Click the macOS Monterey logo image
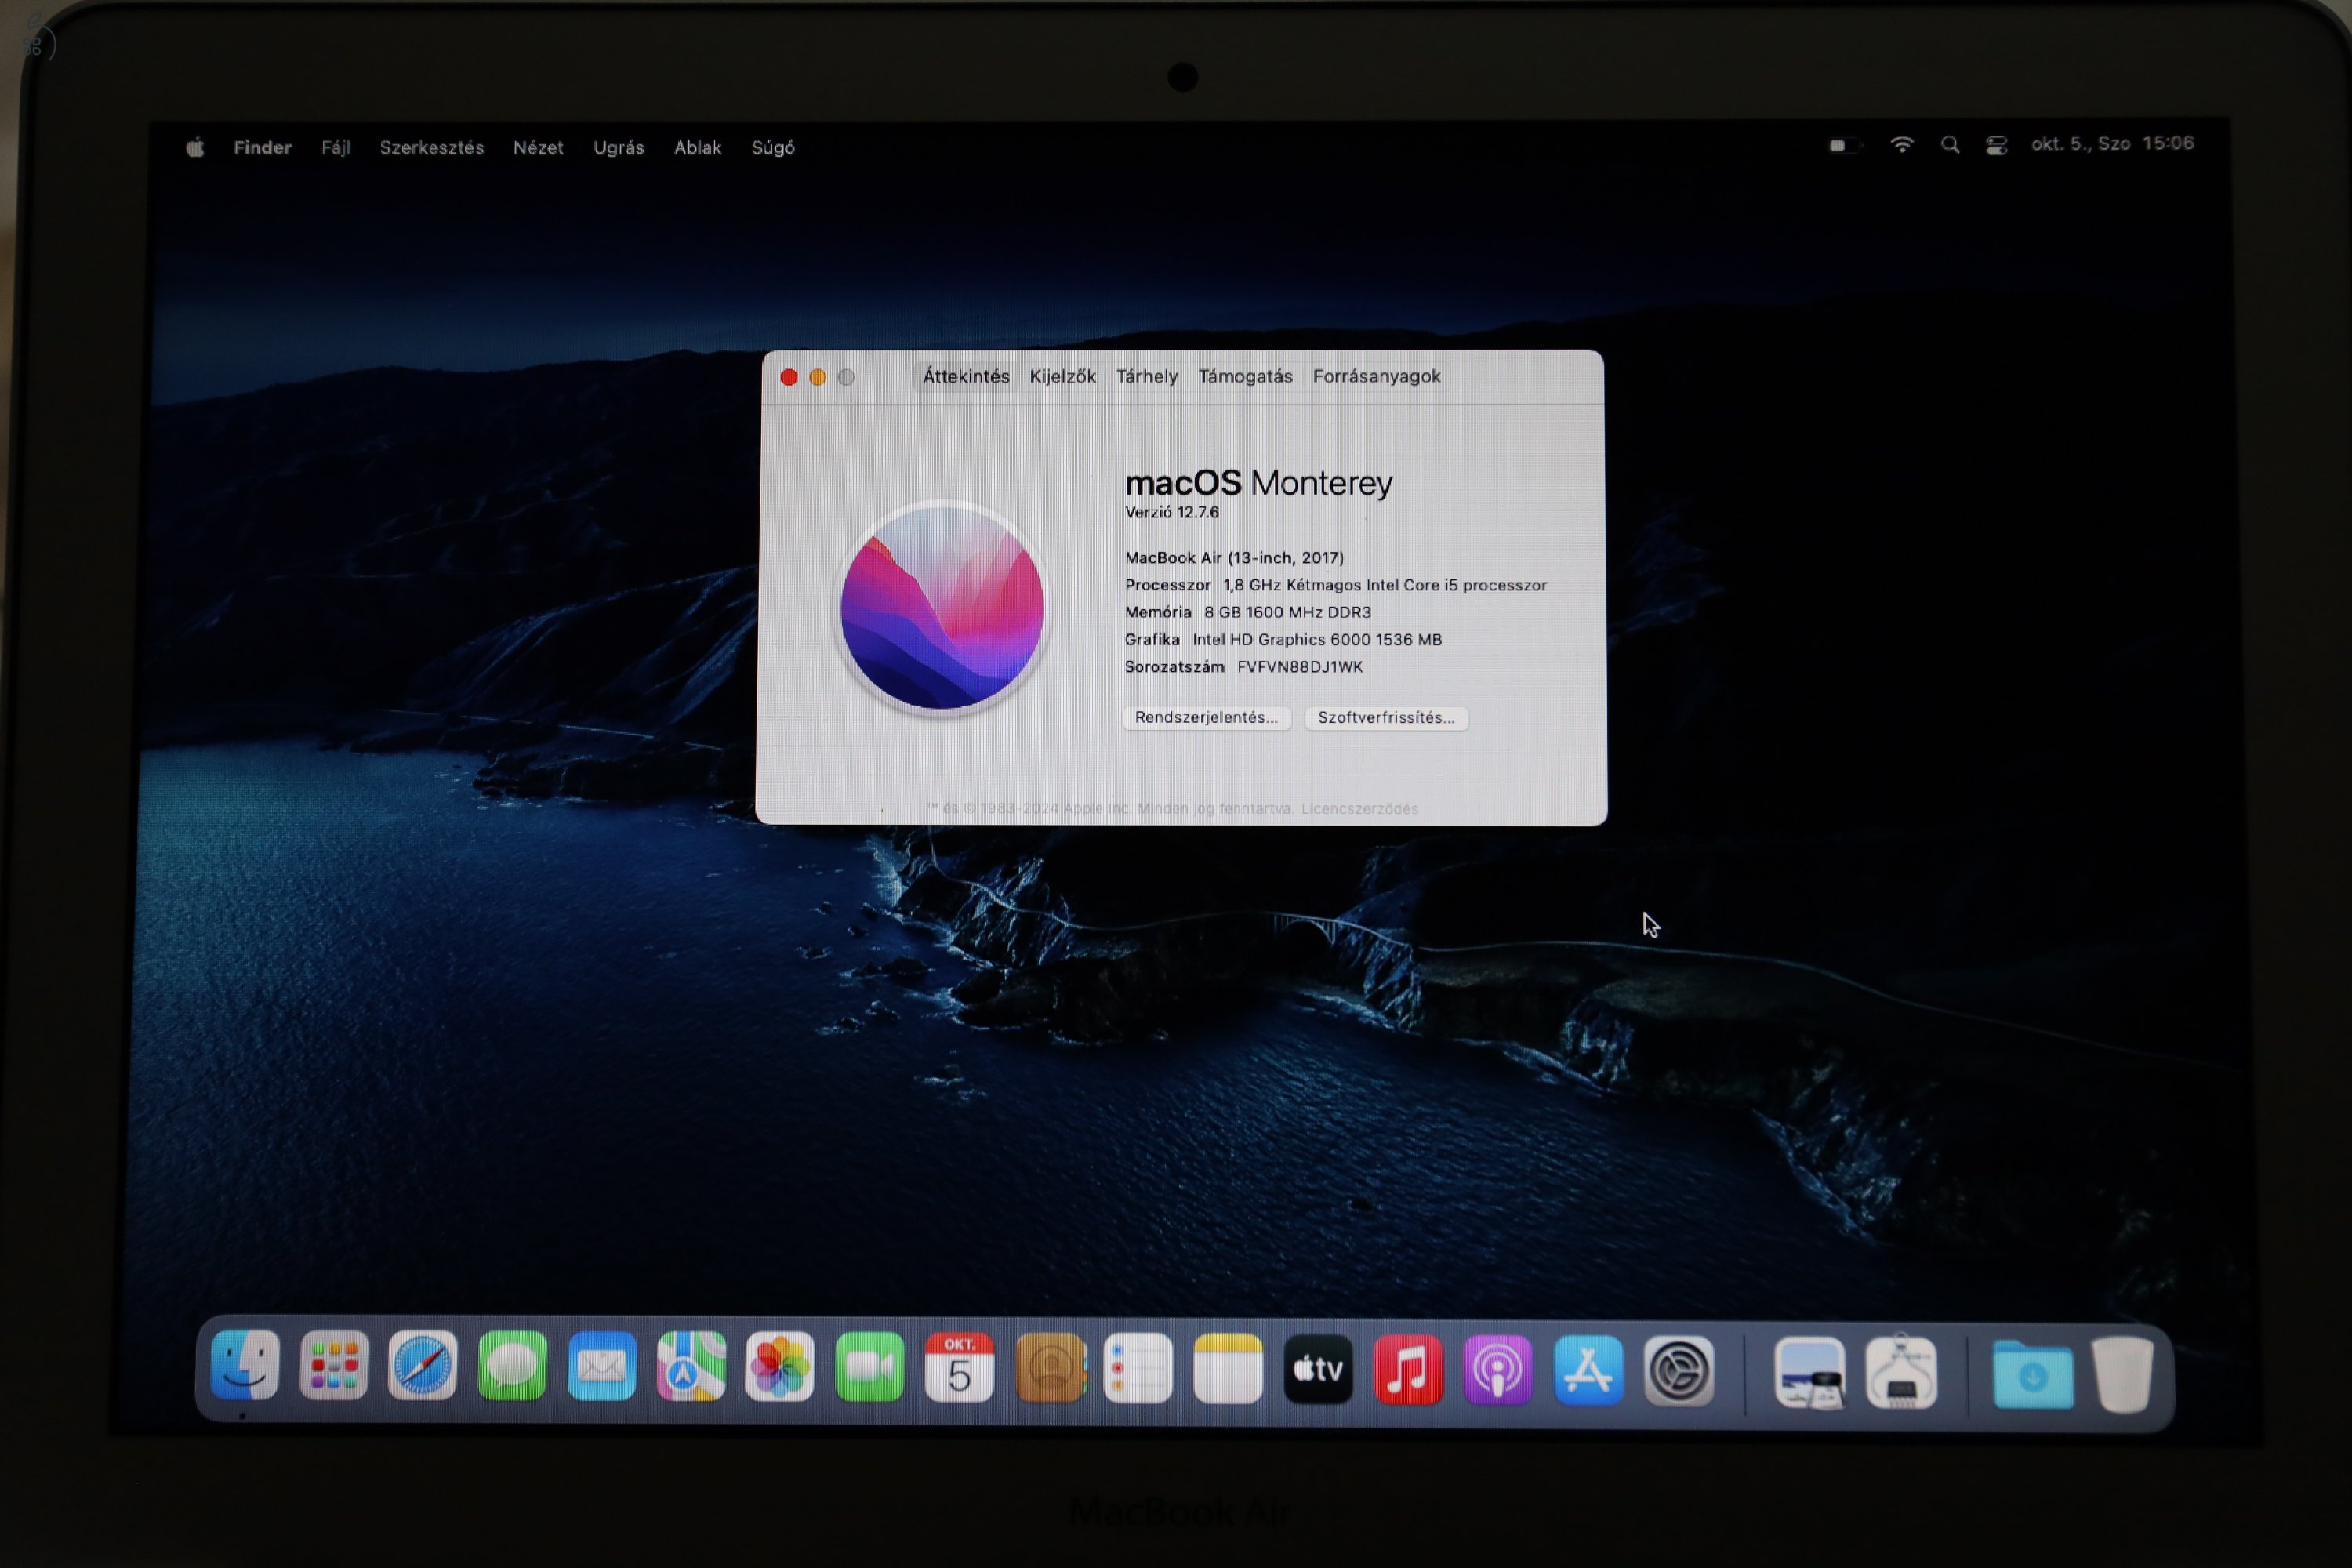The image size is (2352, 1568). click(x=942, y=608)
